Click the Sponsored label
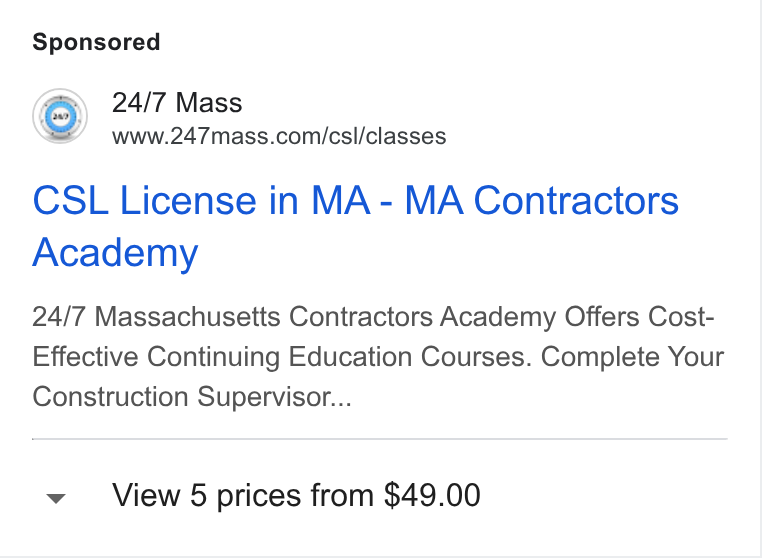 coord(96,42)
